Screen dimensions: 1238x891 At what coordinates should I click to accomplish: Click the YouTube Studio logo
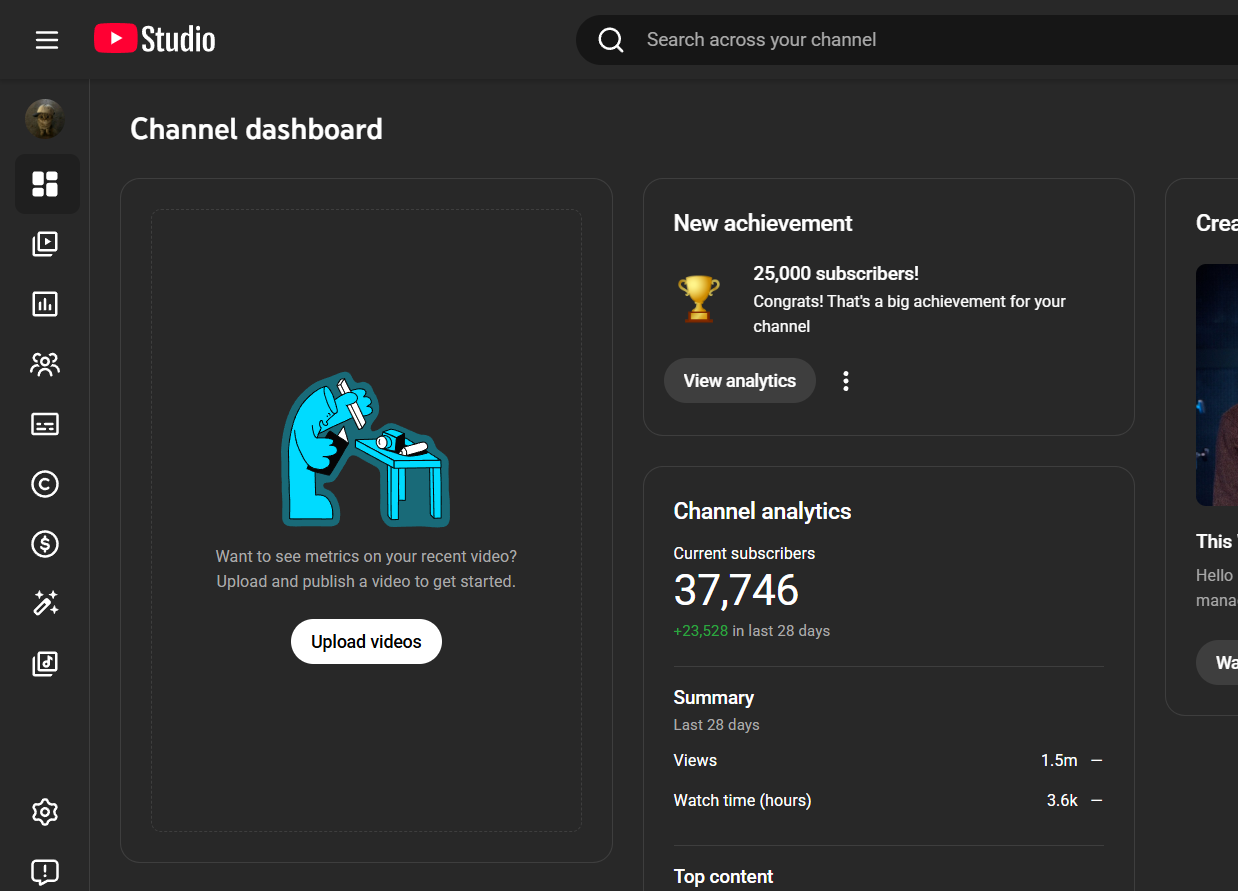[155, 40]
